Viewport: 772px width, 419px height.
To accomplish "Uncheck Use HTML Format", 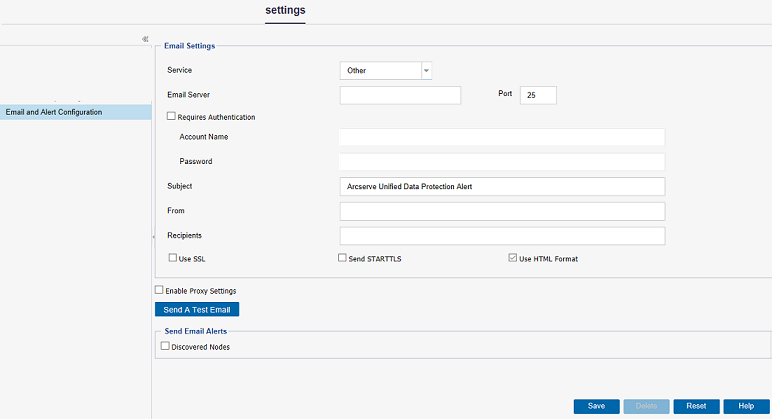I will click(513, 258).
